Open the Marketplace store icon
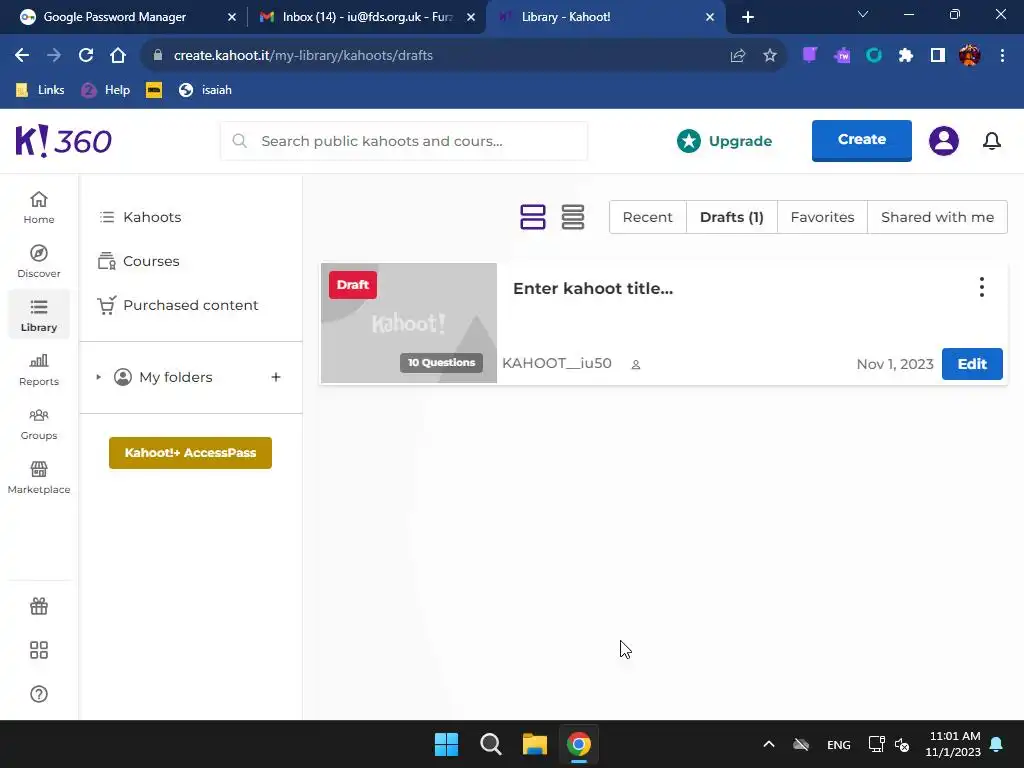 (x=39, y=469)
